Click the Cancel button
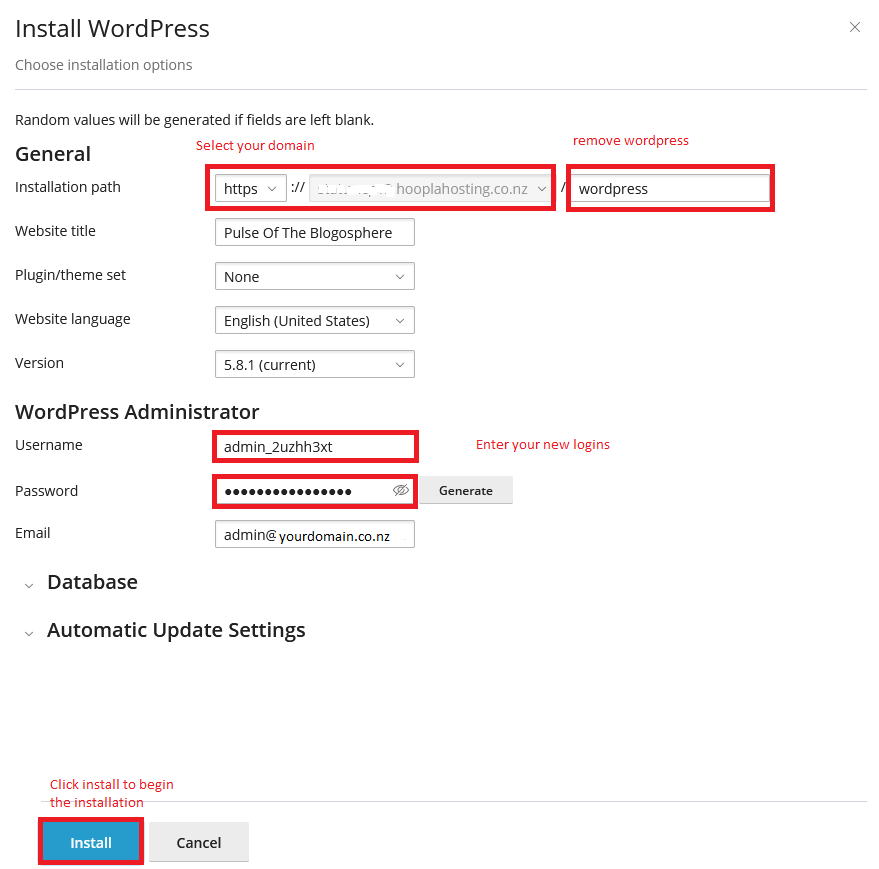The image size is (879, 869). click(x=199, y=843)
